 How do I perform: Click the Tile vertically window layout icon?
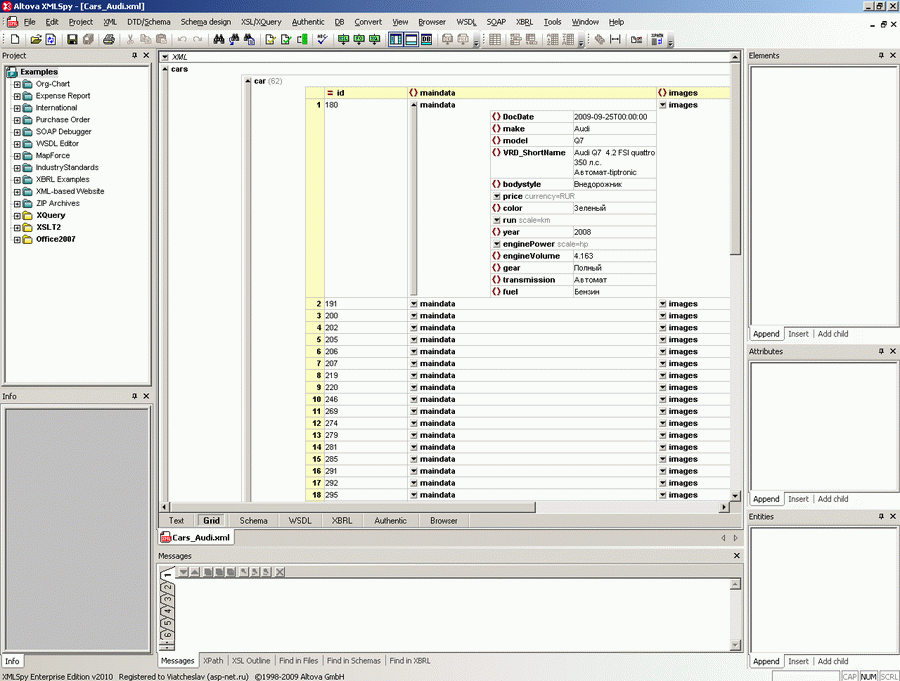coord(395,39)
